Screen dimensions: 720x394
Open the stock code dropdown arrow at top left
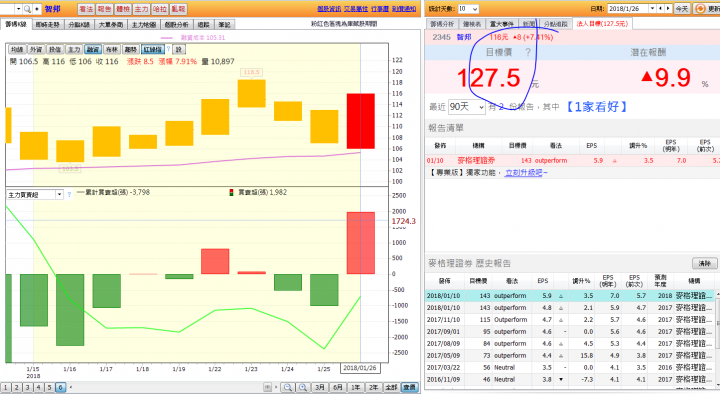coord(18,9)
